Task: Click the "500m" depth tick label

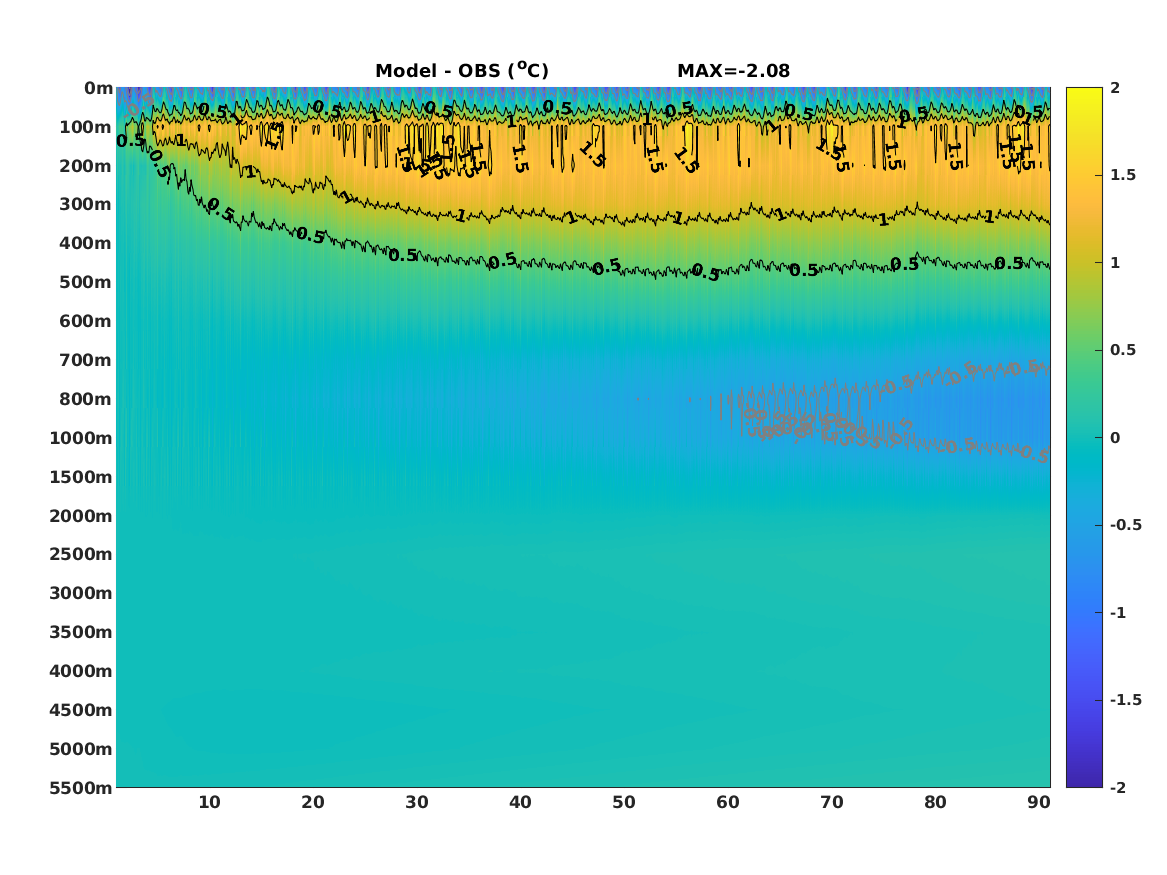Action: (x=86, y=283)
